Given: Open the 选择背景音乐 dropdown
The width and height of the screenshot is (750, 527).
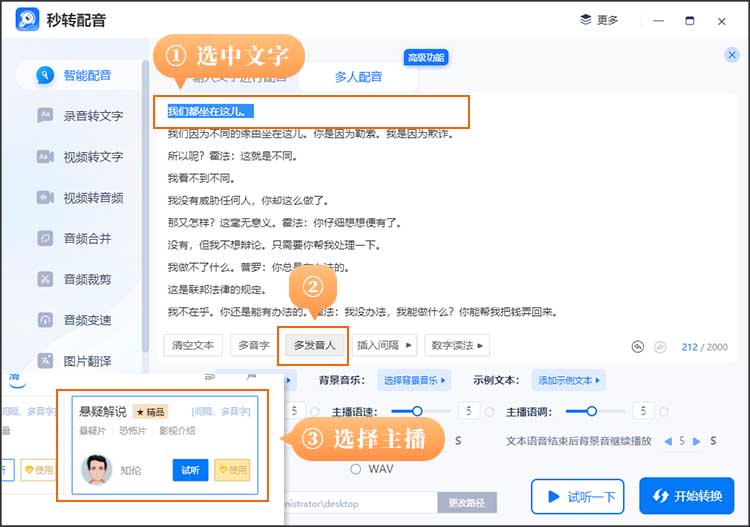Looking at the screenshot, I should click(x=414, y=380).
